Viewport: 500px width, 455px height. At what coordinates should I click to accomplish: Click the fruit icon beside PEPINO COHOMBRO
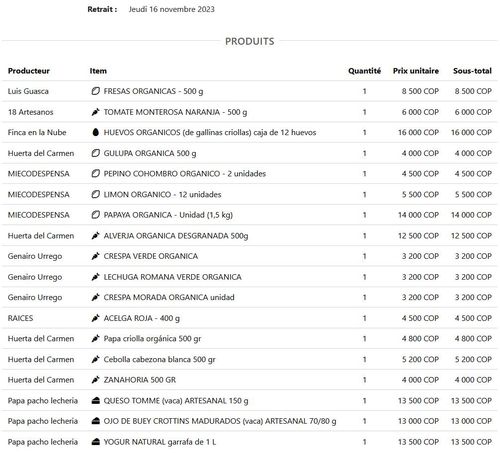(x=95, y=174)
